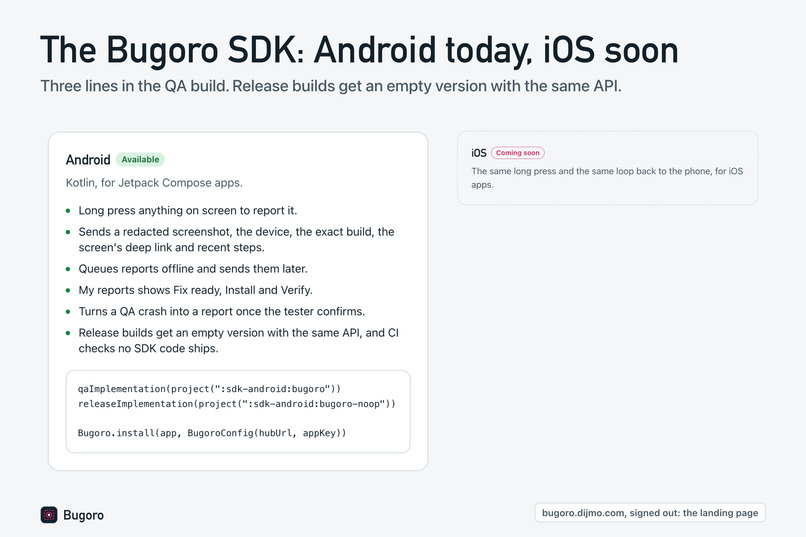Click the iOS card description text

[x=607, y=178]
